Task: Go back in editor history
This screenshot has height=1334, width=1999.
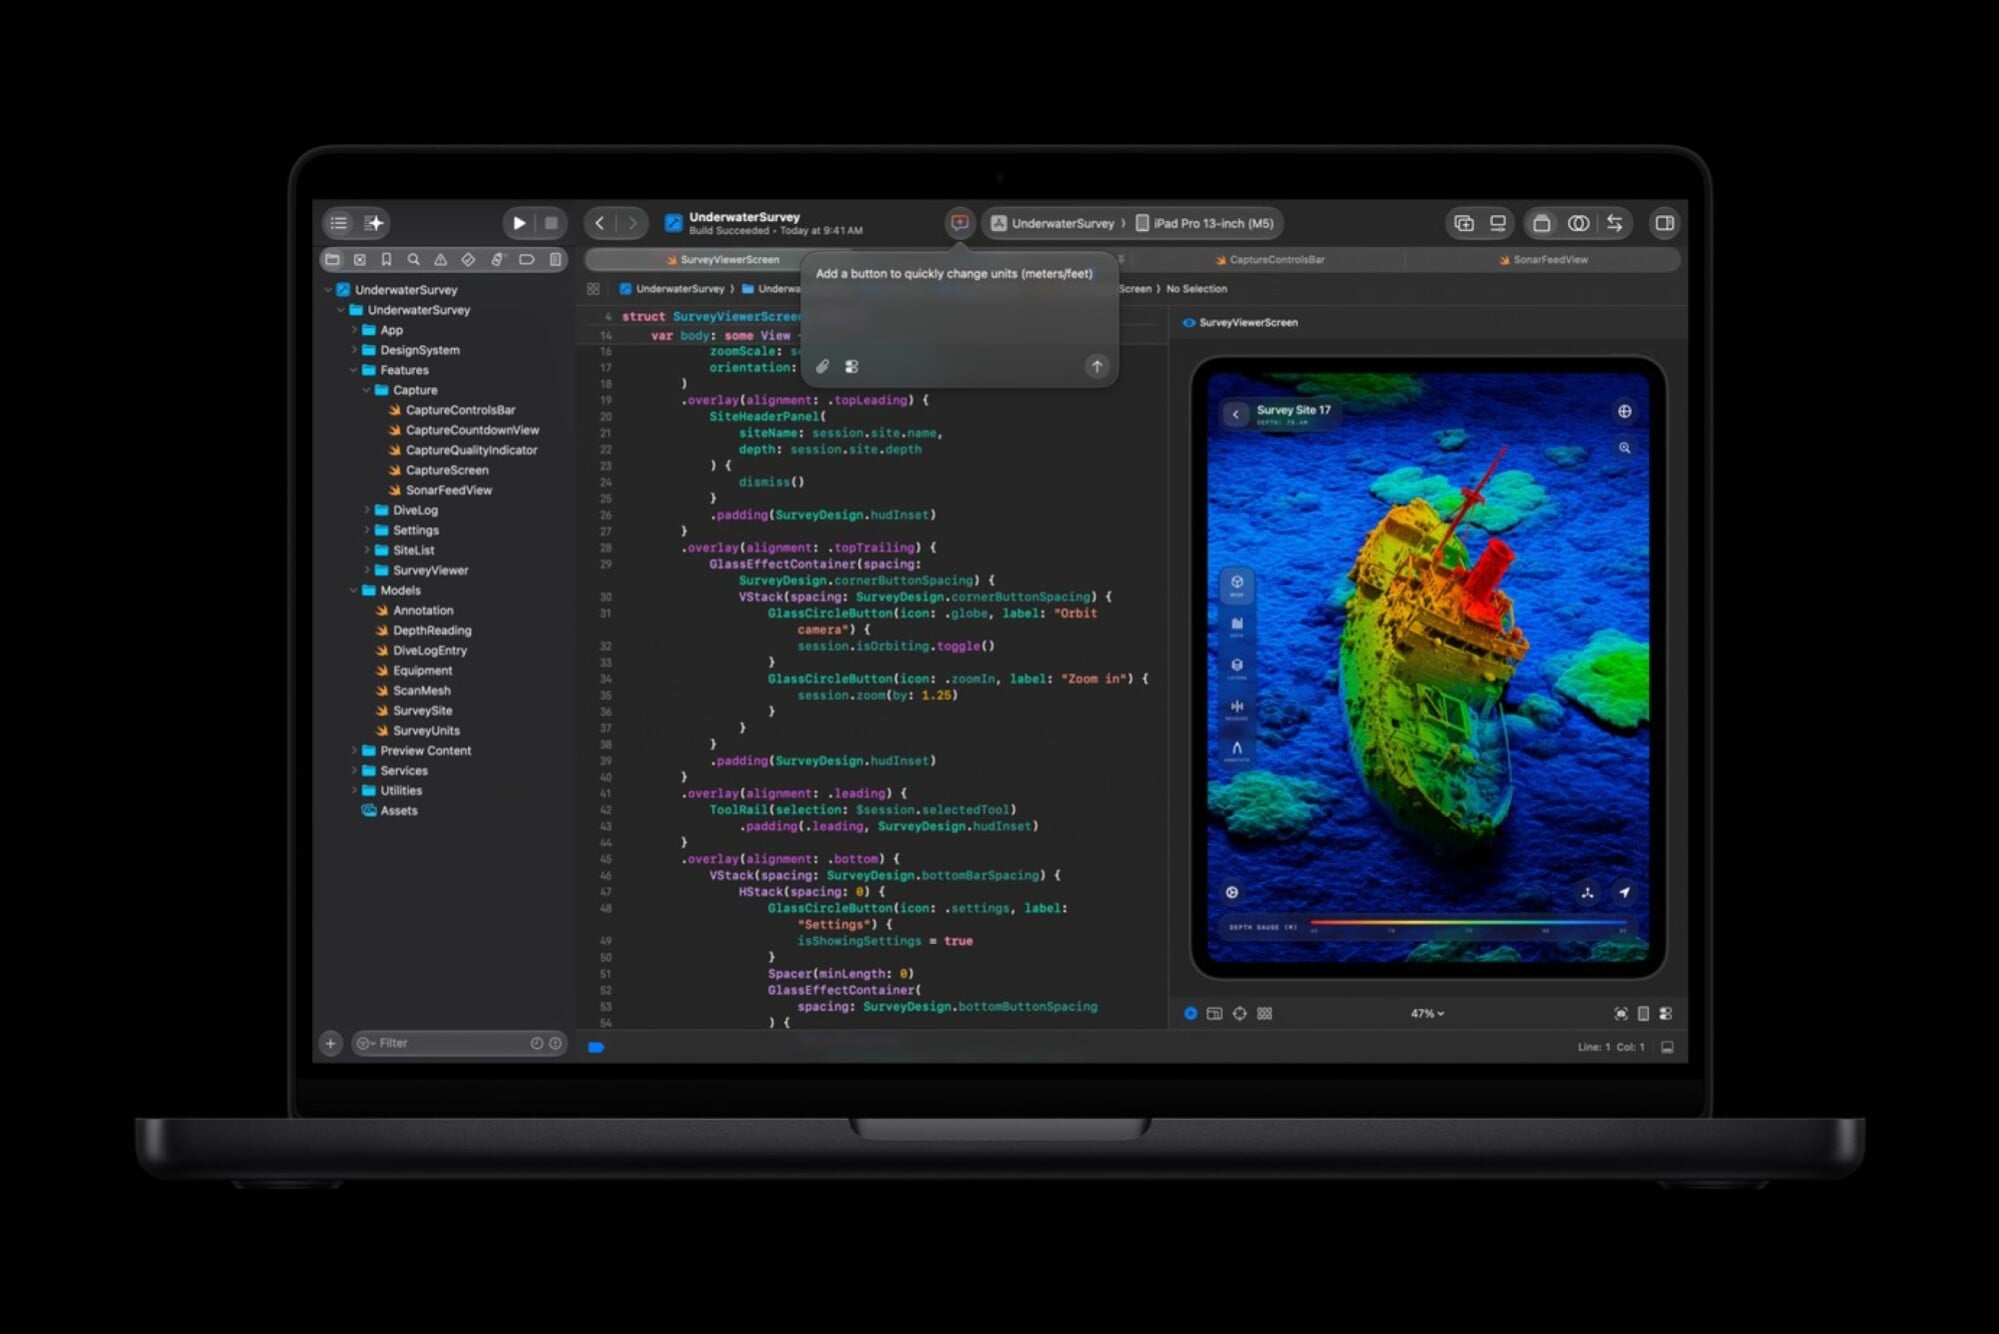Action: point(599,223)
